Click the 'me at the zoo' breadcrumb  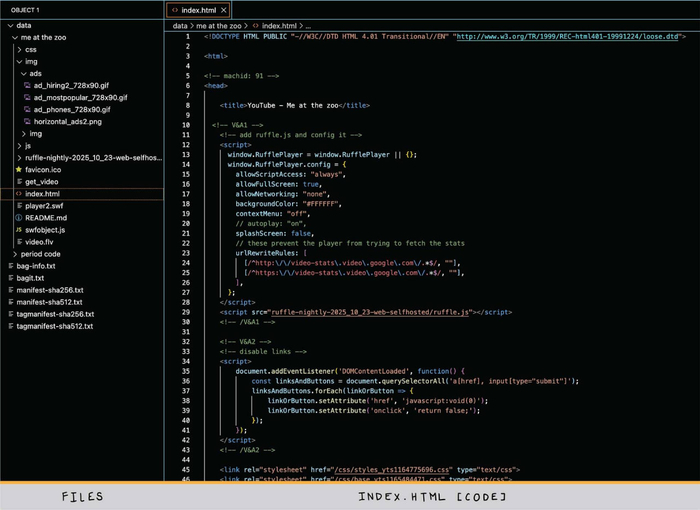219,26
